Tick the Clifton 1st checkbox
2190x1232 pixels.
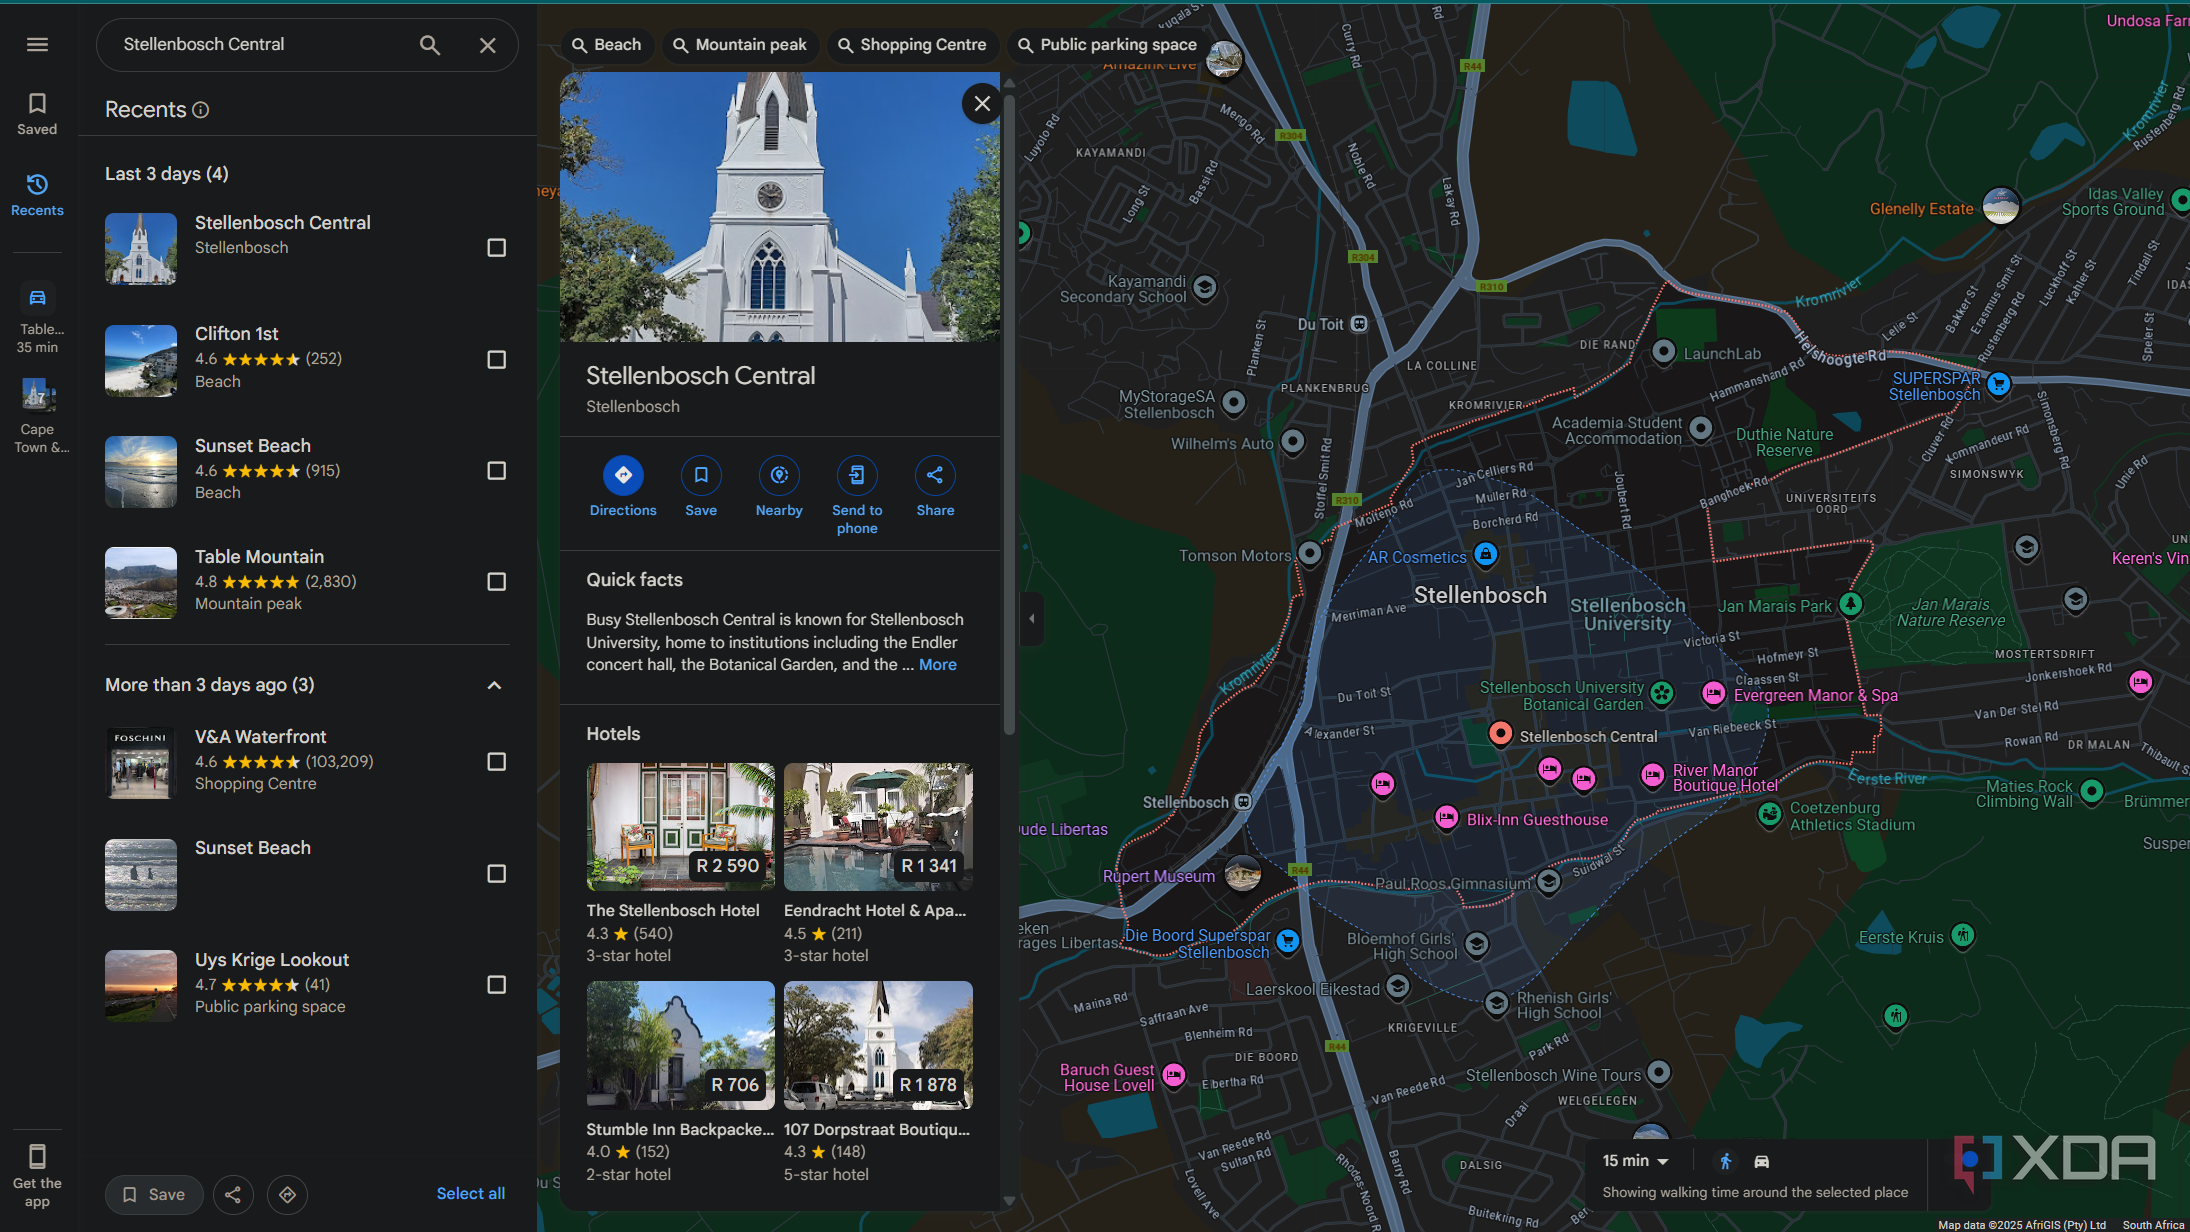tap(496, 360)
